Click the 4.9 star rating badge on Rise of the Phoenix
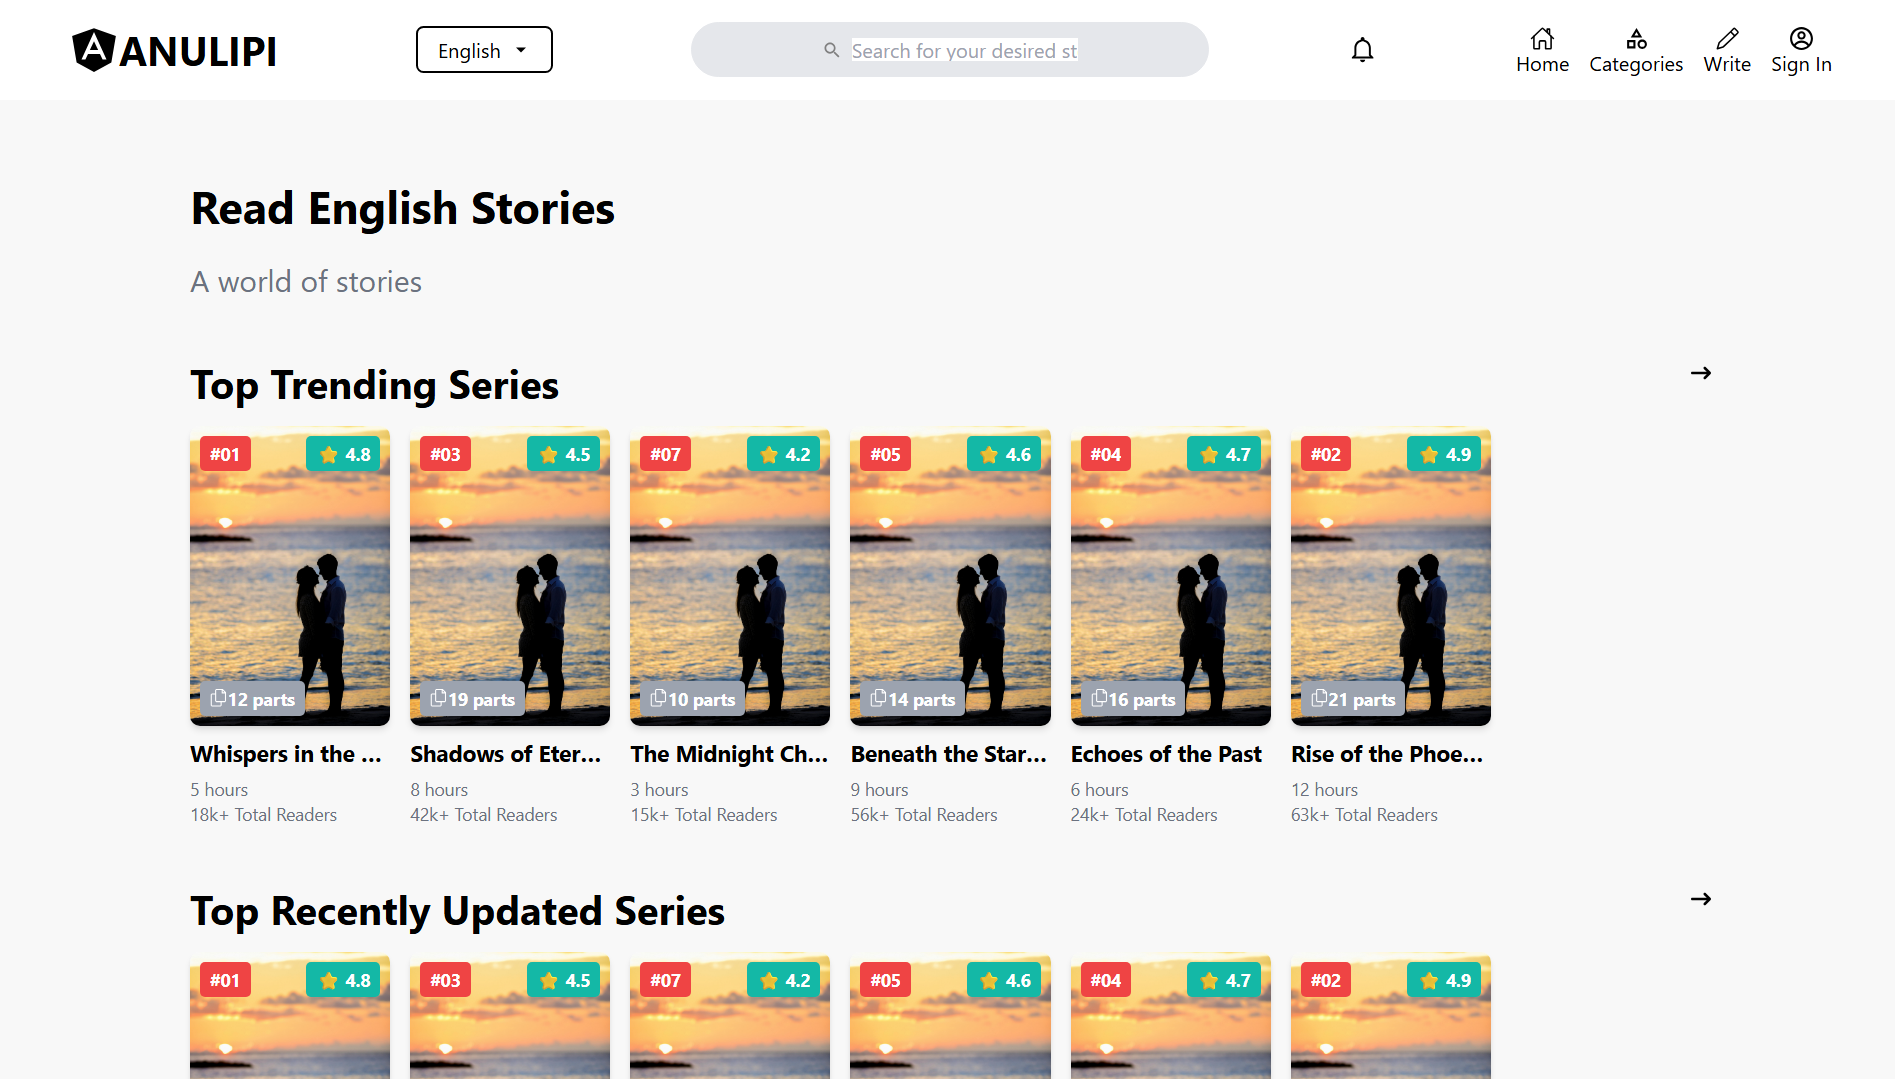Screen dimensions: 1895x1079 (1444, 454)
